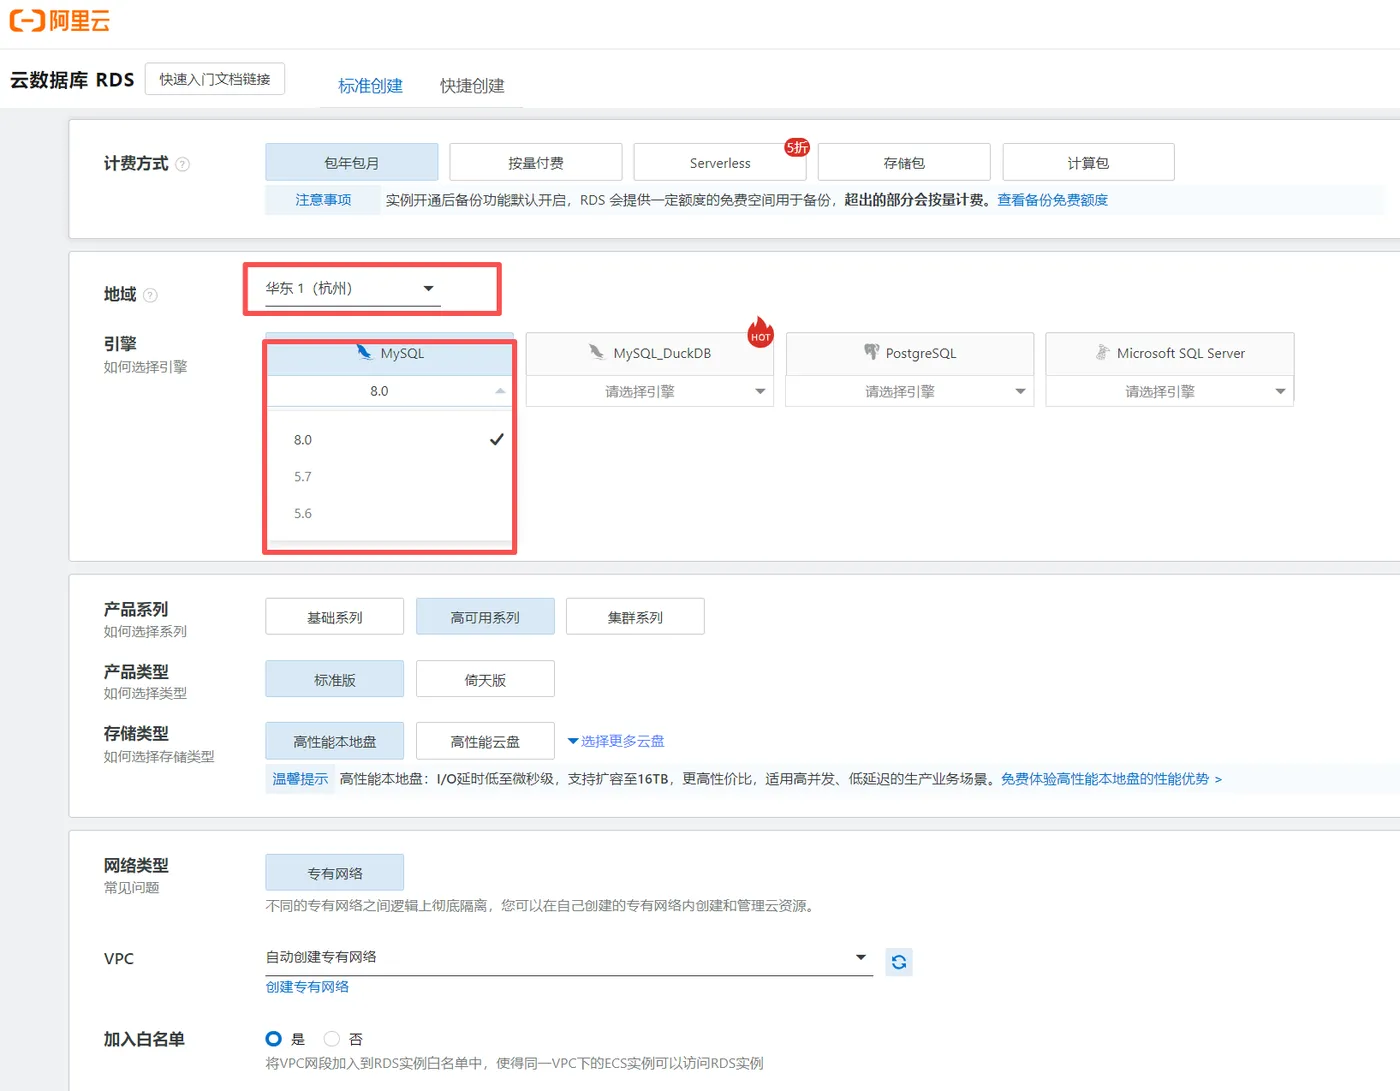Open 如何选择存储类型 help link

159,756
